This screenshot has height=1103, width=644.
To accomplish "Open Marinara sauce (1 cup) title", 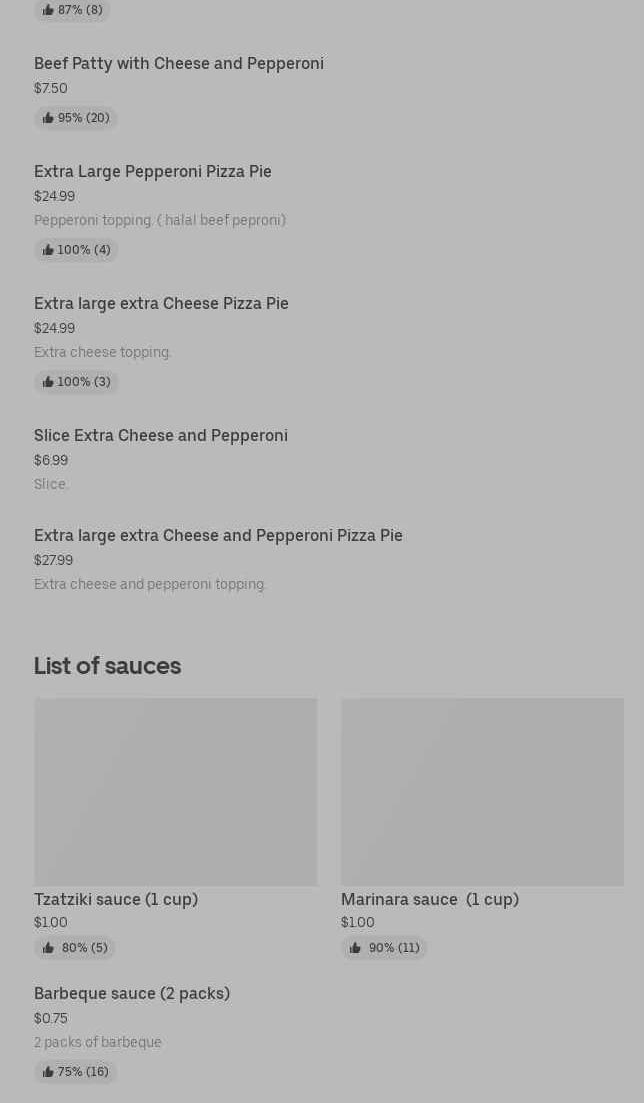I will tap(430, 899).
